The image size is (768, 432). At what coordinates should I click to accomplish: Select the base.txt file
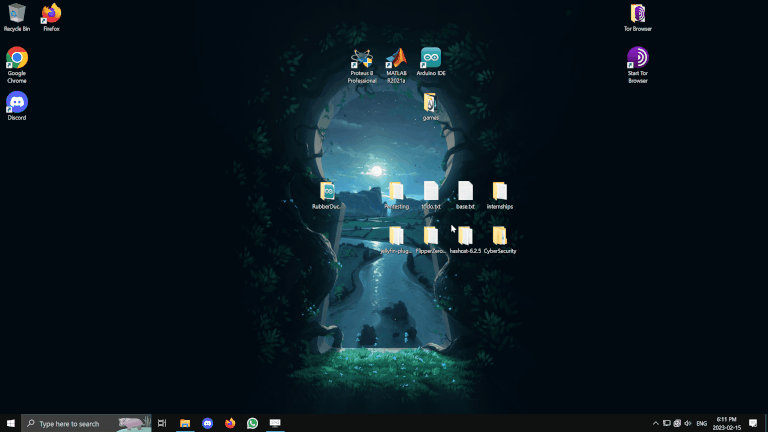coord(465,195)
